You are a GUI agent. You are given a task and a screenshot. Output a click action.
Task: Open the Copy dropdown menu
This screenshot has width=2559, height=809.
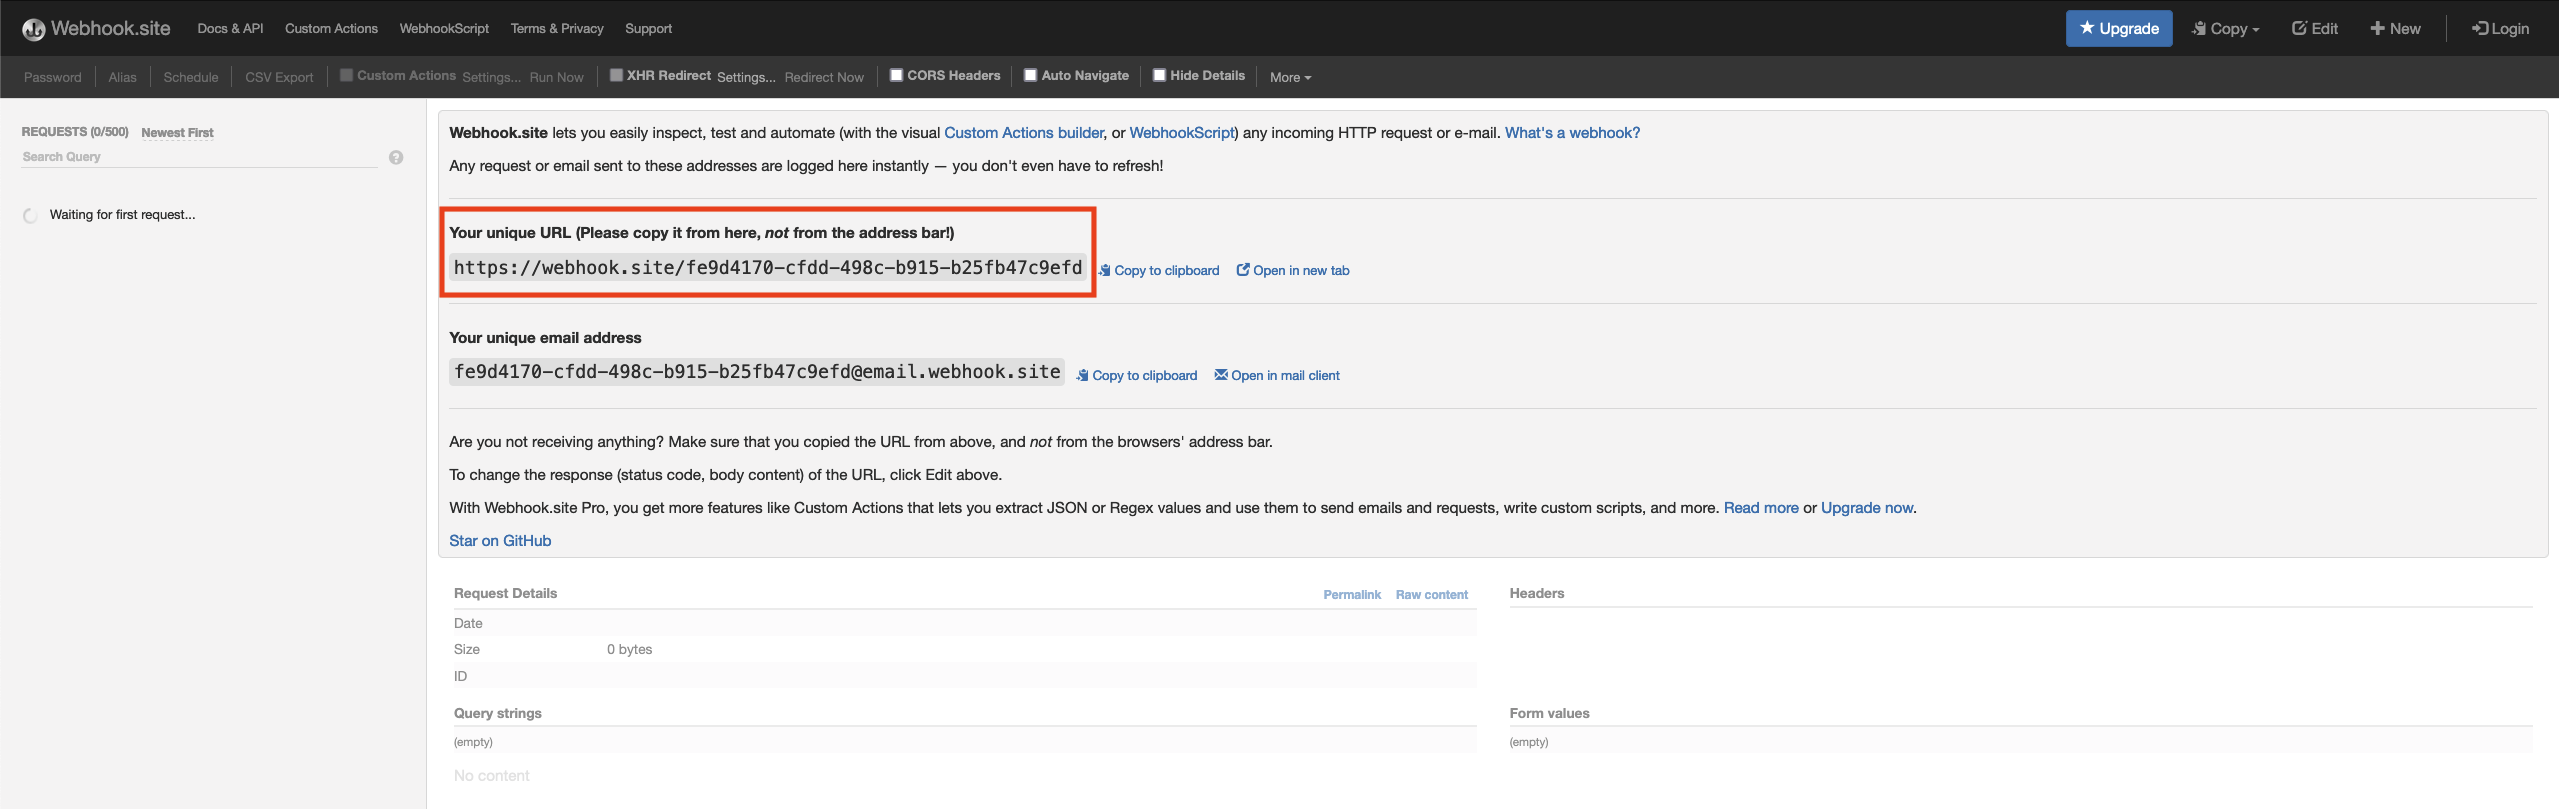coord(2226,28)
